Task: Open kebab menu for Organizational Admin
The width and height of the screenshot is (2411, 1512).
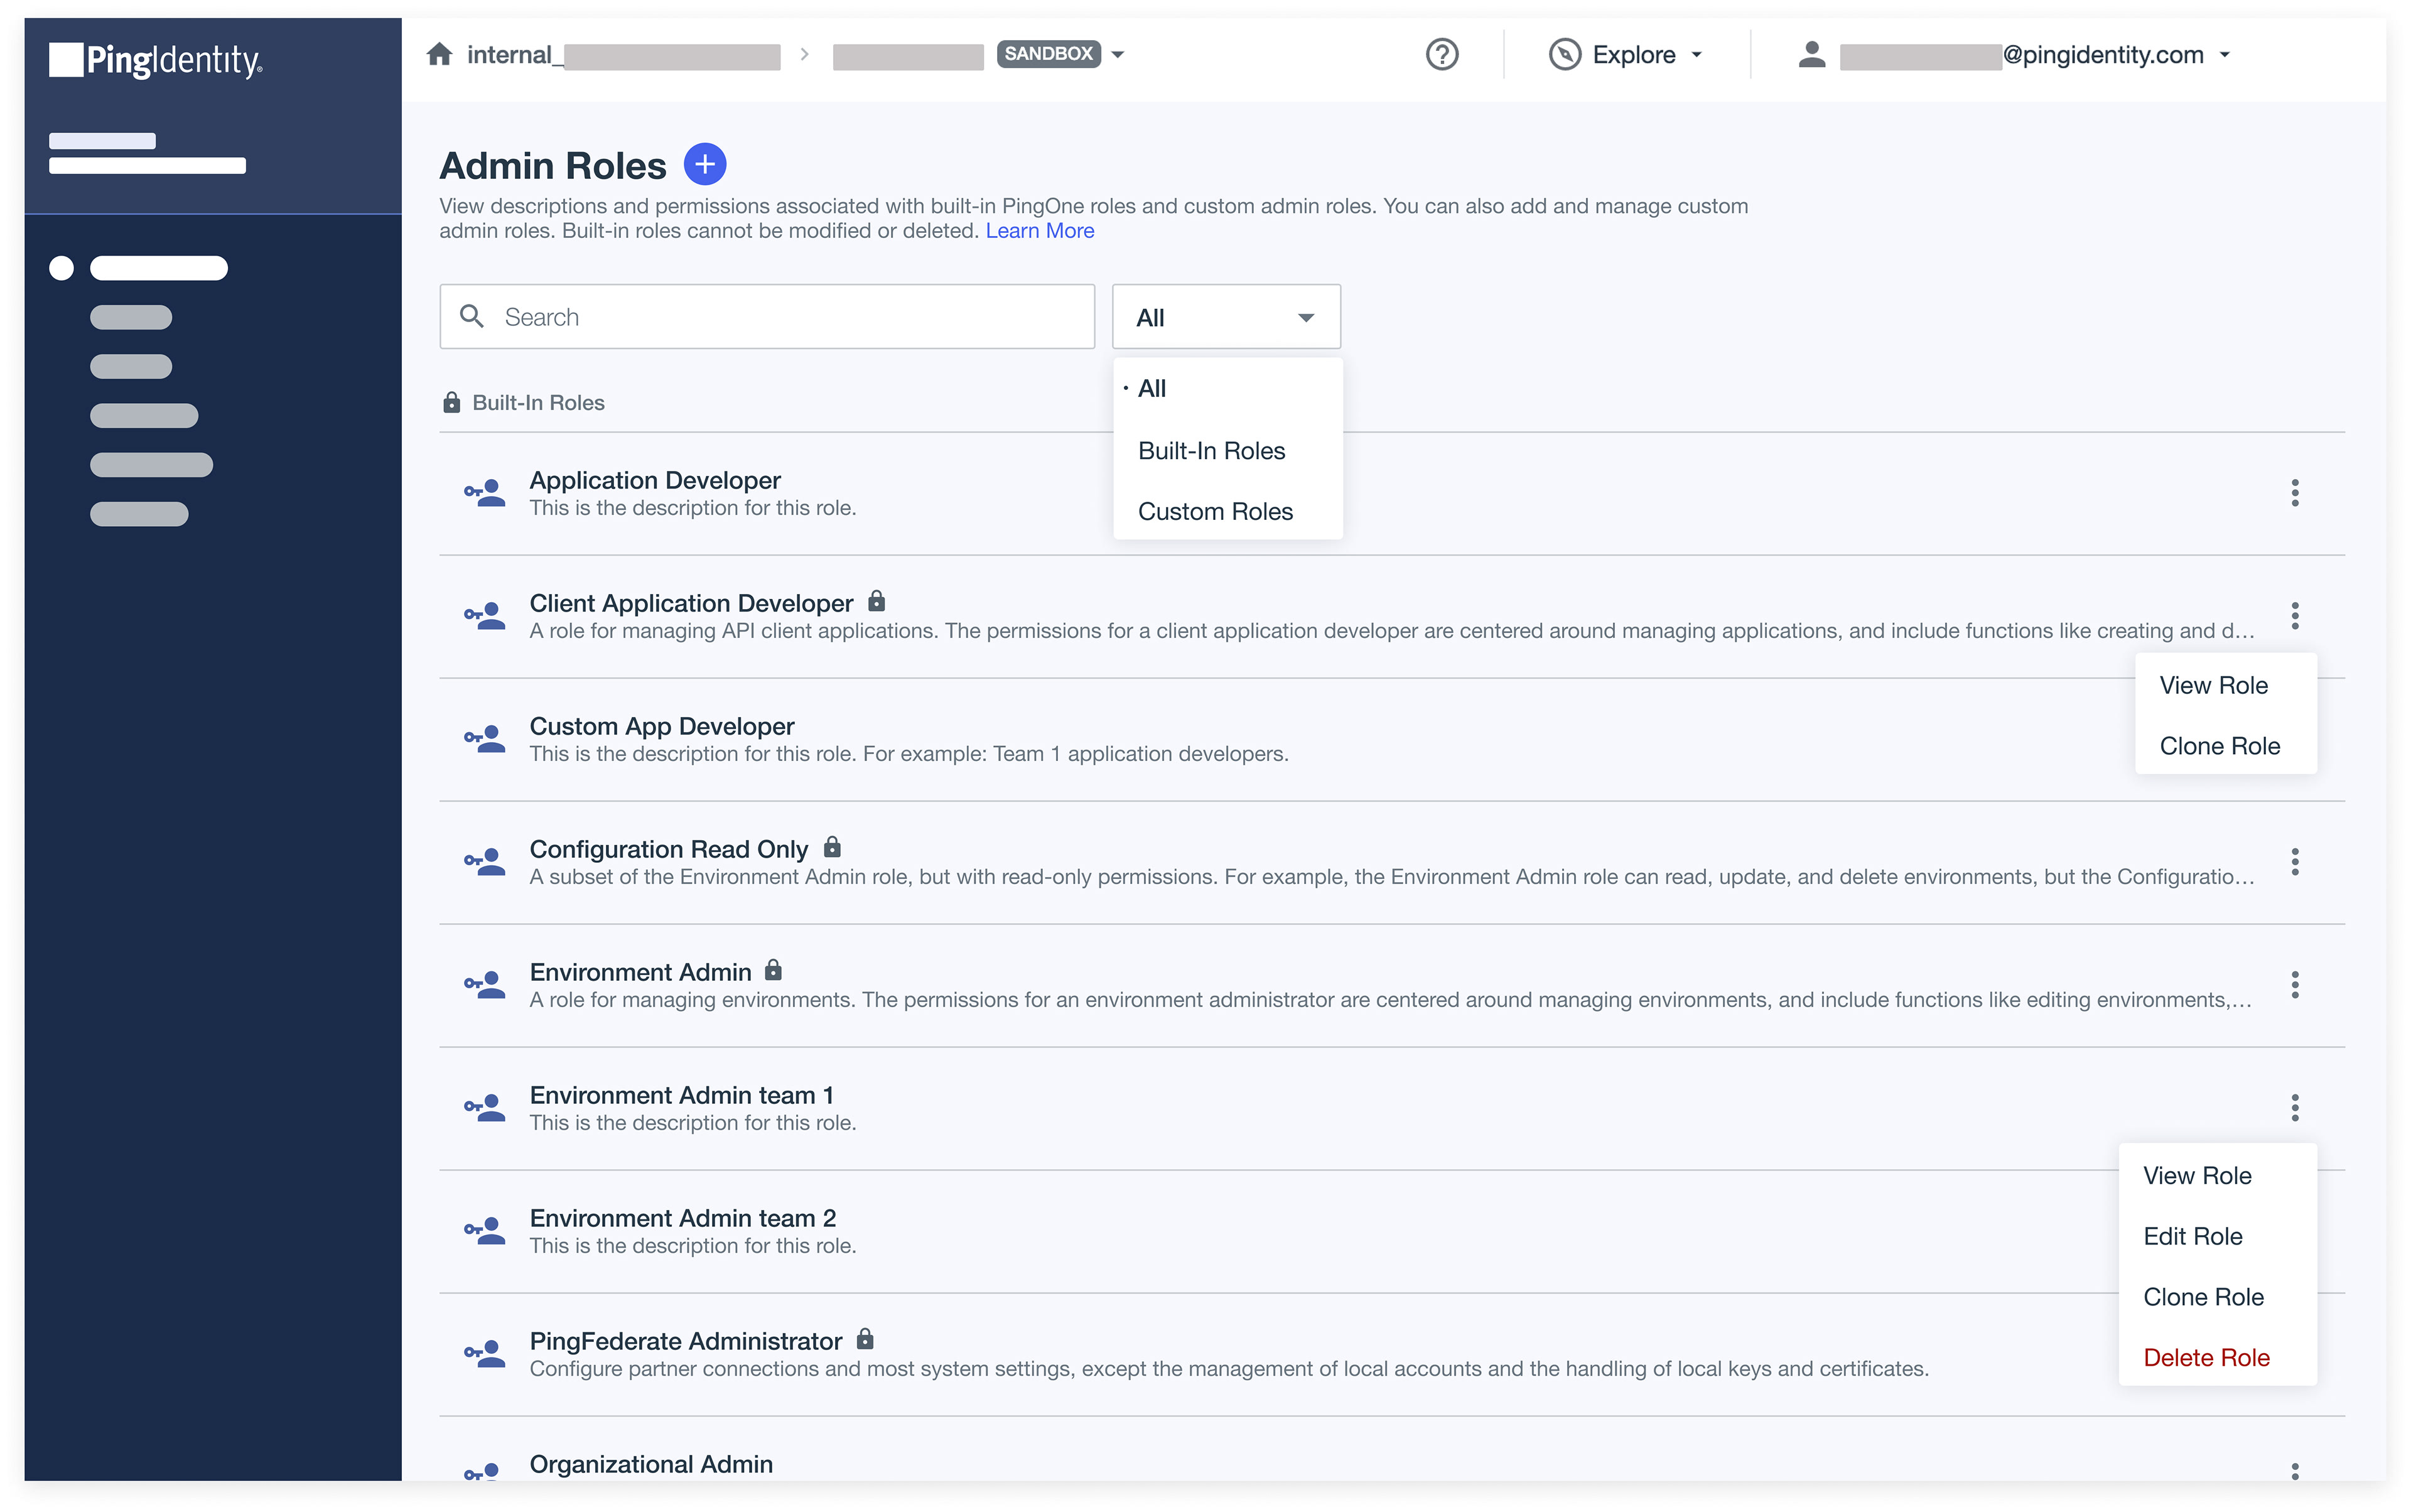Action: pyautogui.click(x=2294, y=1471)
